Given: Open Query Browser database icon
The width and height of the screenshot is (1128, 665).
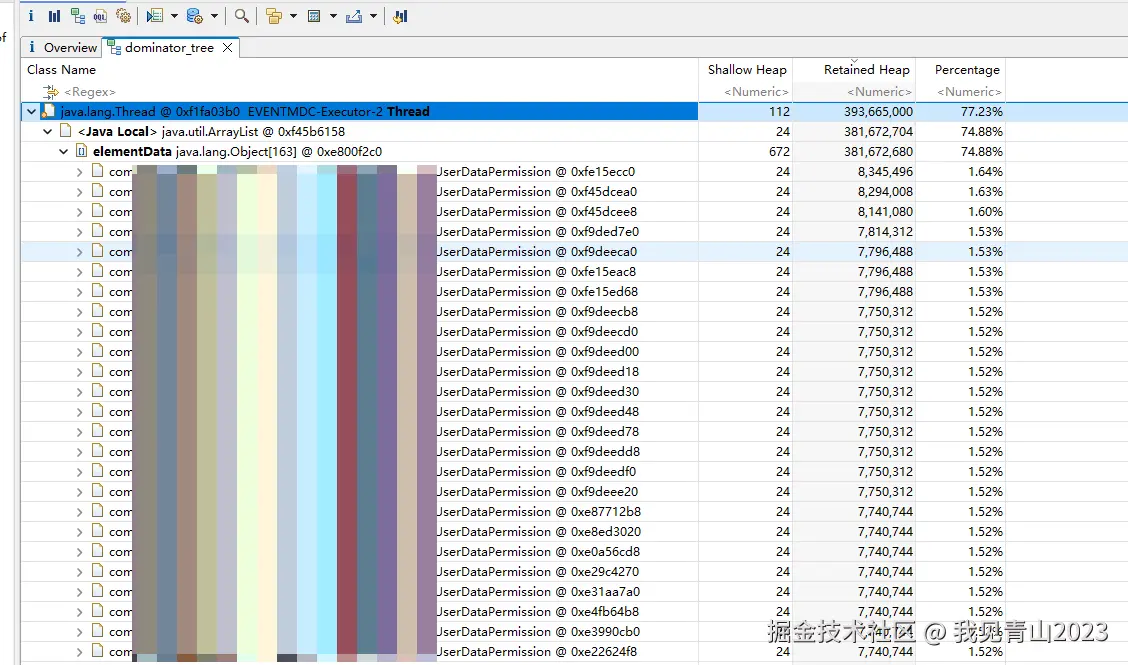Looking at the screenshot, I should [194, 16].
